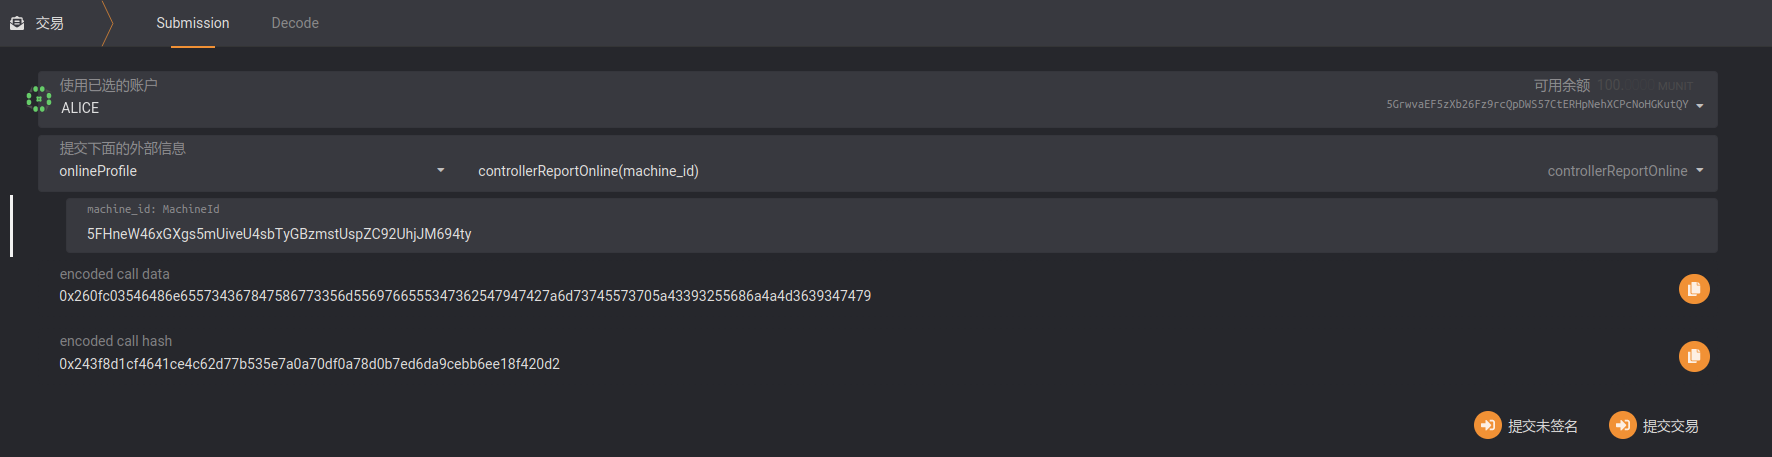Click ALICE account identicon

tap(39, 99)
